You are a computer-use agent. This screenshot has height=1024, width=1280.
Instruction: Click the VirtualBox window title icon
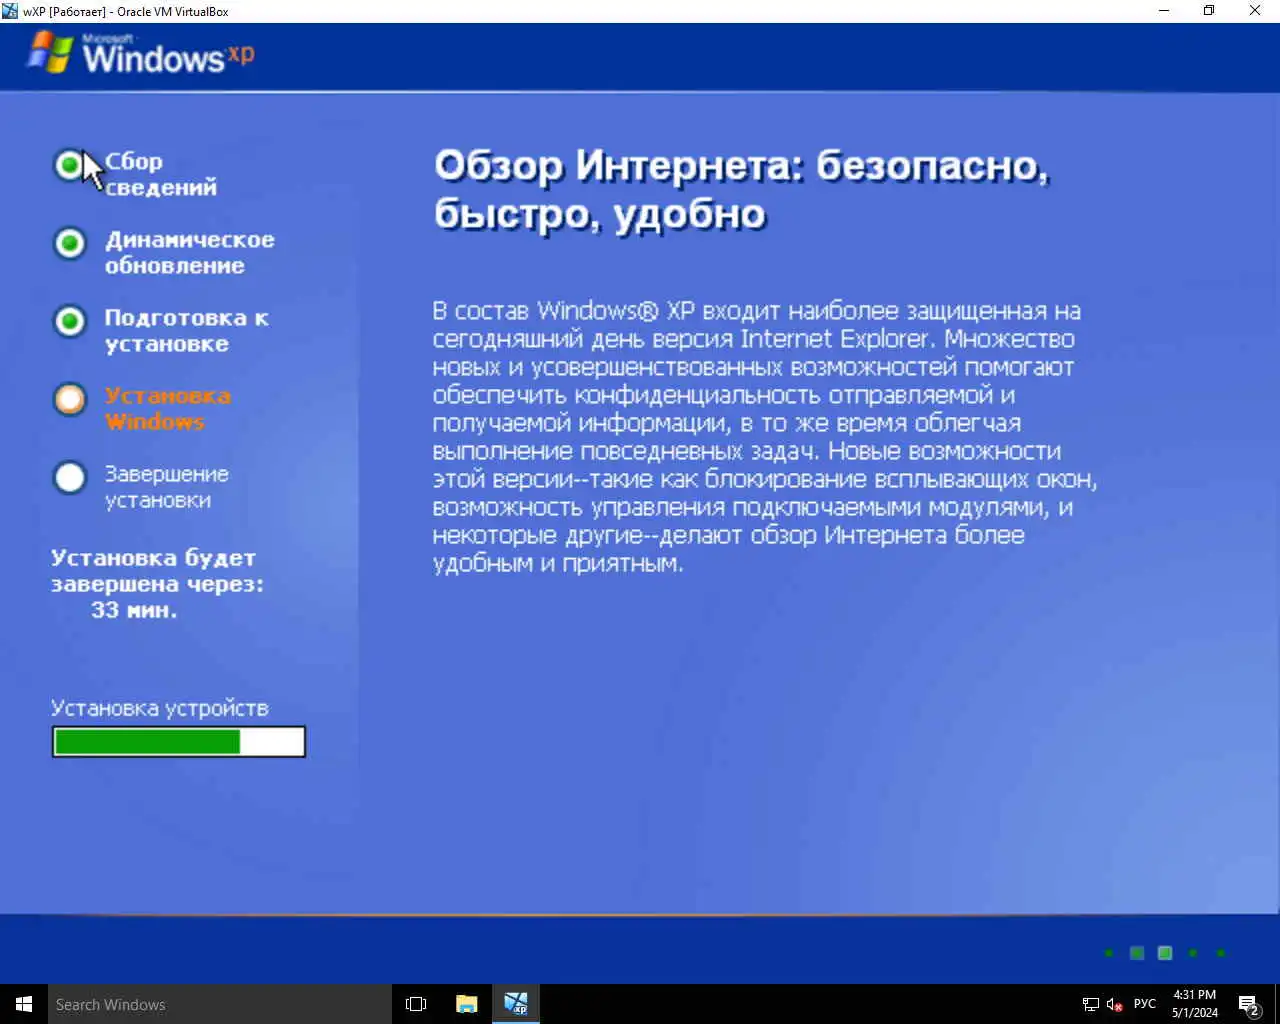tap(10, 11)
